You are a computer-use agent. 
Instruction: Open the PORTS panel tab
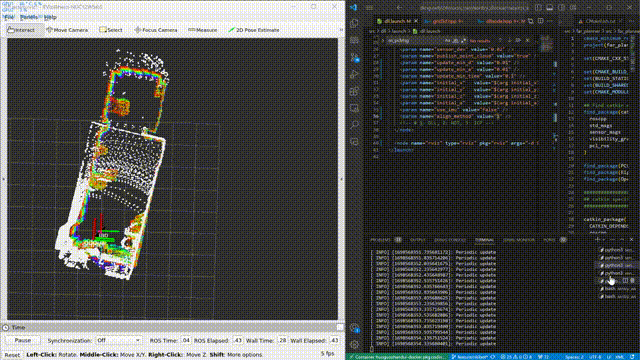pos(549,240)
